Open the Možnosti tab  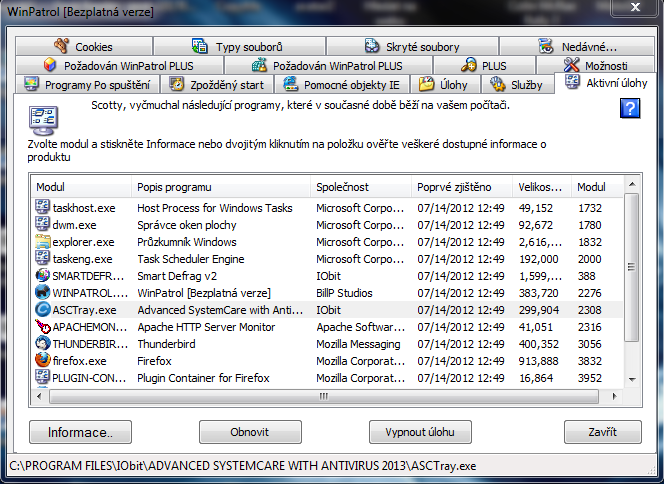pyautogui.click(x=595, y=65)
